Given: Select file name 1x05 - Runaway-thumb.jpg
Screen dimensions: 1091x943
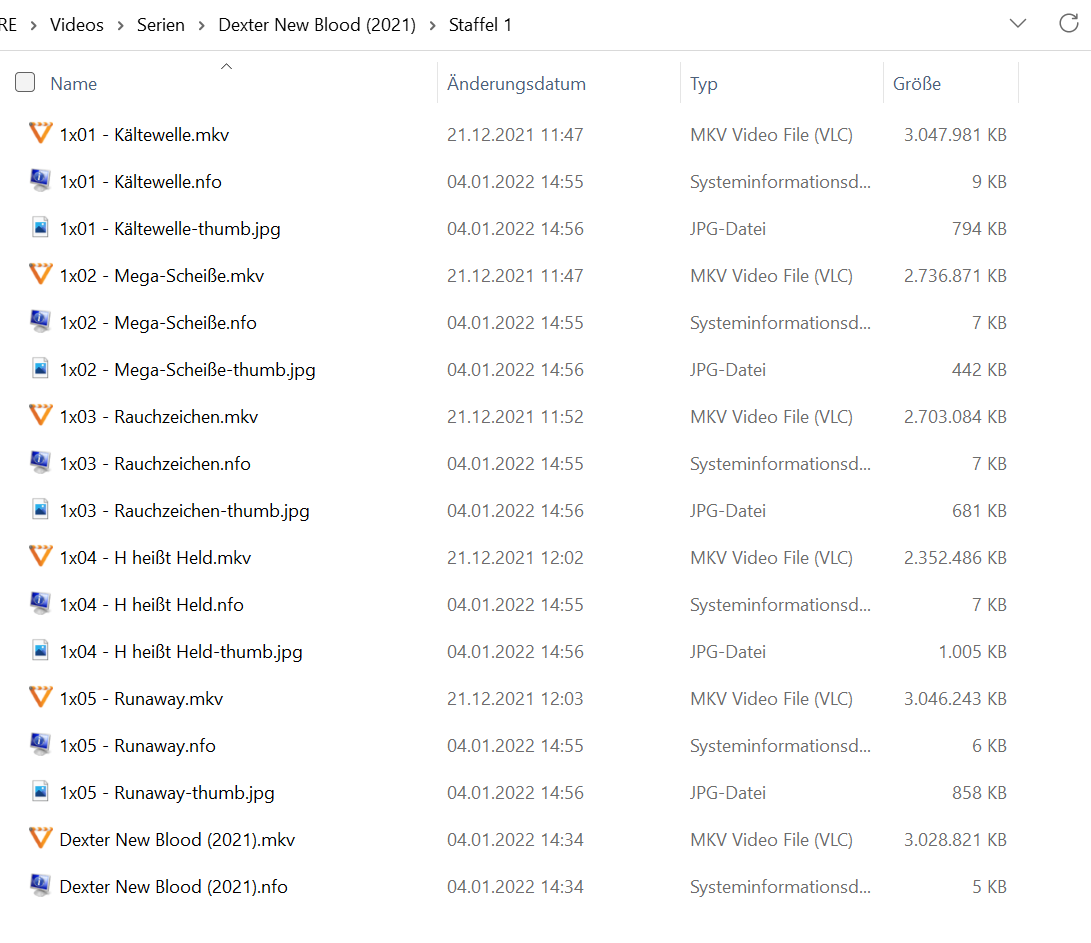Looking at the screenshot, I should 167,793.
